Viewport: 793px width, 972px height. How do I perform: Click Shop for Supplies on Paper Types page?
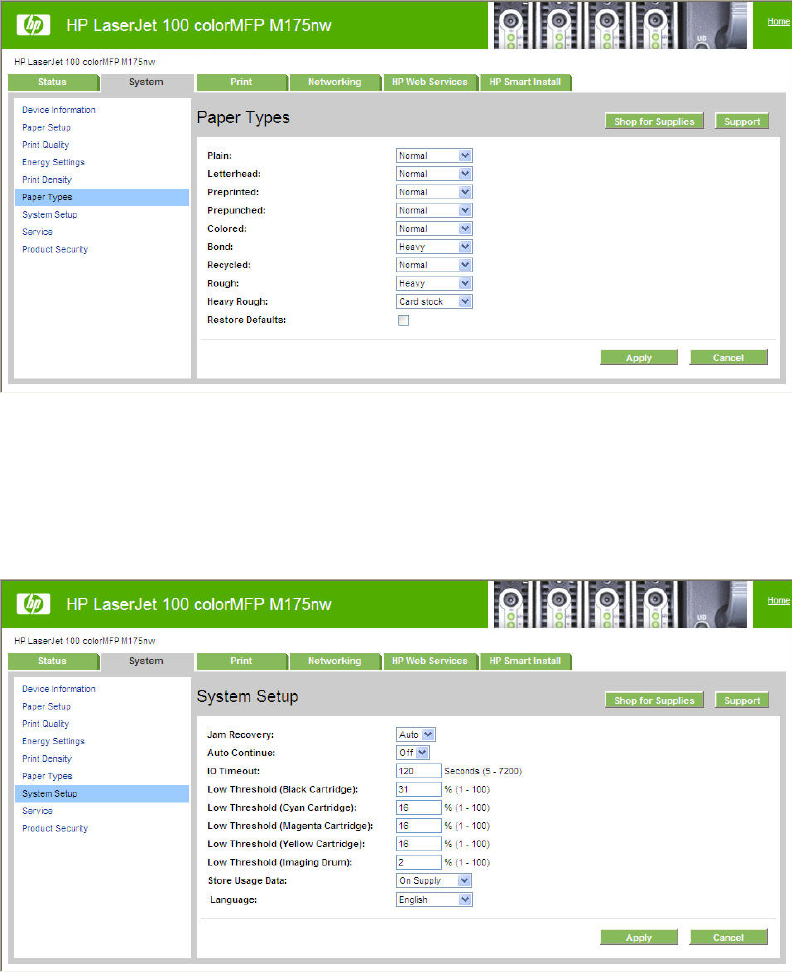(654, 122)
